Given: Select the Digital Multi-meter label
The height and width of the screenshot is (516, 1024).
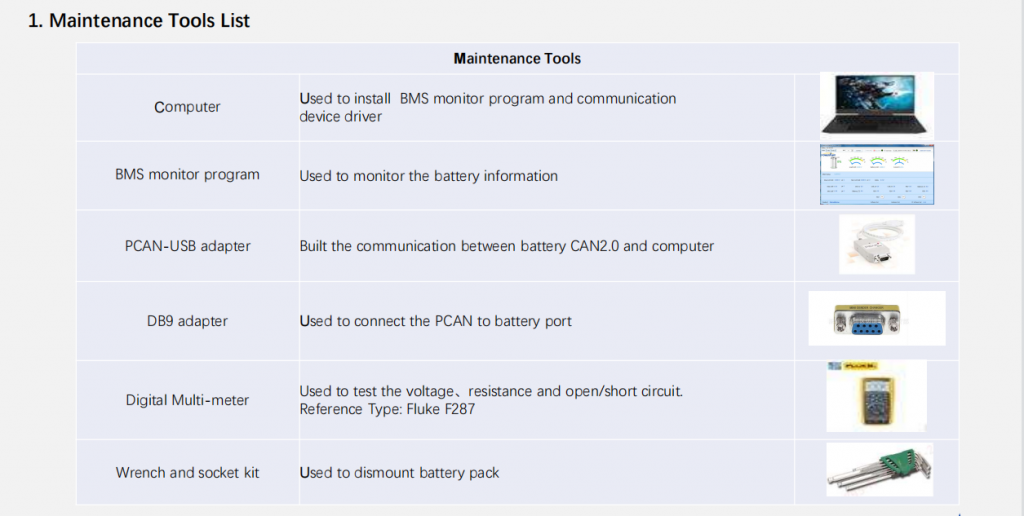Looking at the screenshot, I should coord(187,400).
